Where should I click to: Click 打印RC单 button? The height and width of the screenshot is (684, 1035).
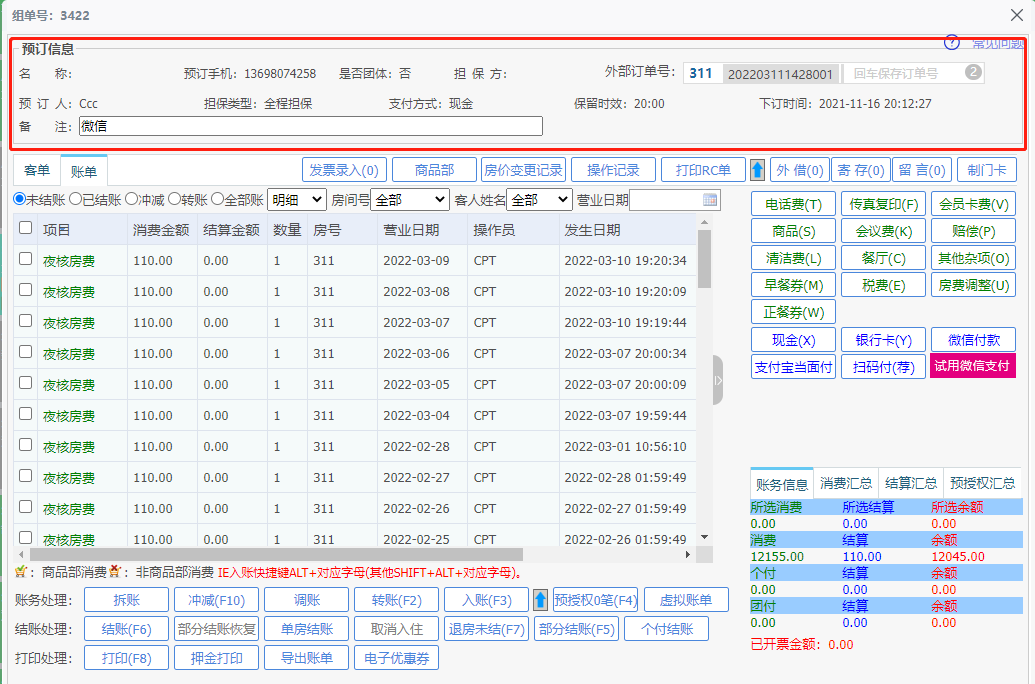[703, 170]
